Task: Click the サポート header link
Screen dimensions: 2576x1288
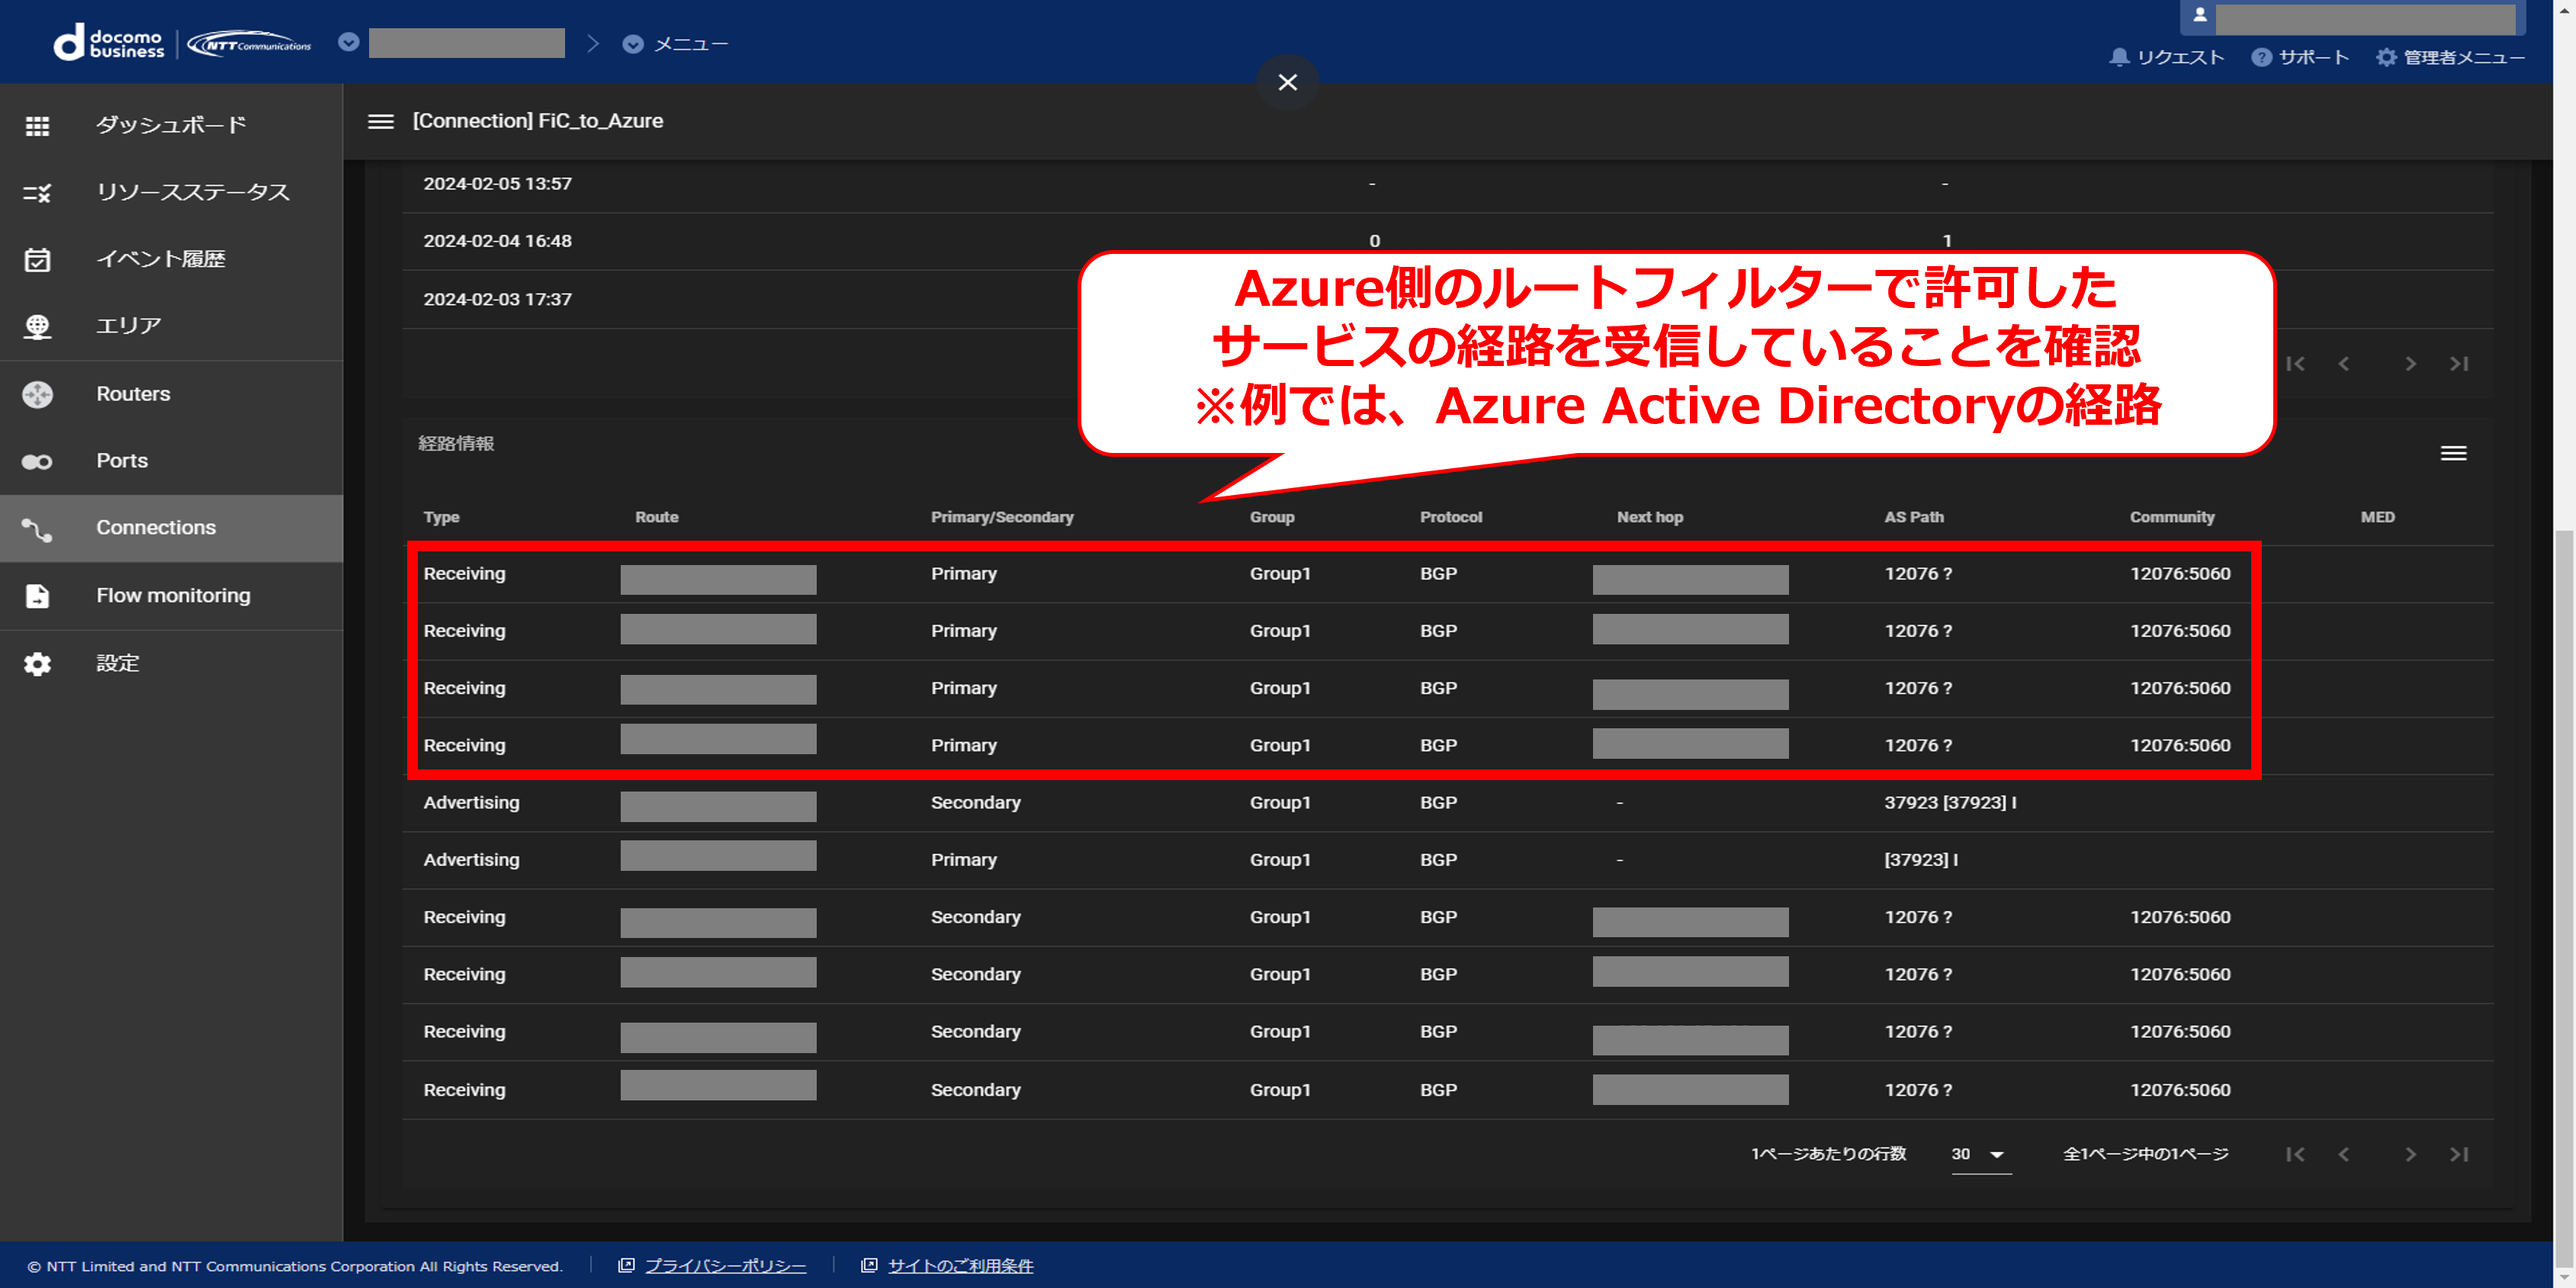Action: pos(2313,57)
